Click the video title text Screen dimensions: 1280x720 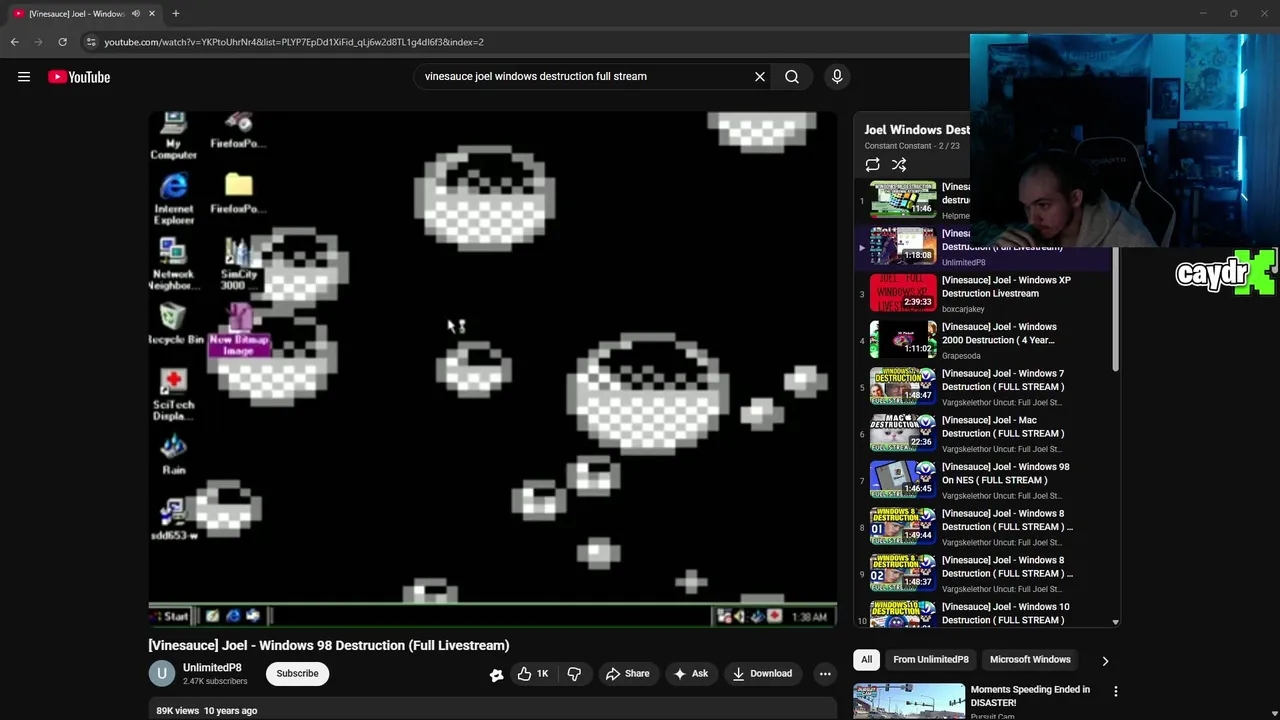click(x=329, y=646)
